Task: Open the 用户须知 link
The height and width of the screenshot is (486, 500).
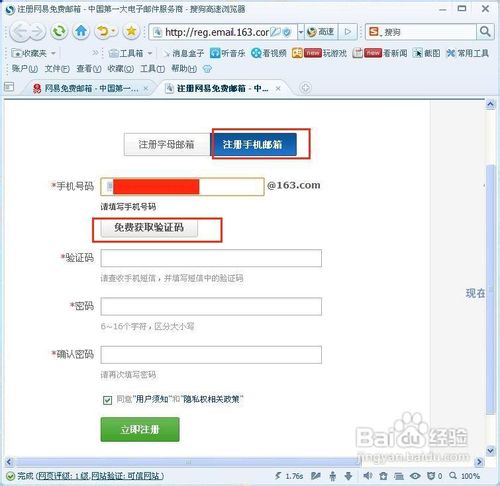Action: 152,399
